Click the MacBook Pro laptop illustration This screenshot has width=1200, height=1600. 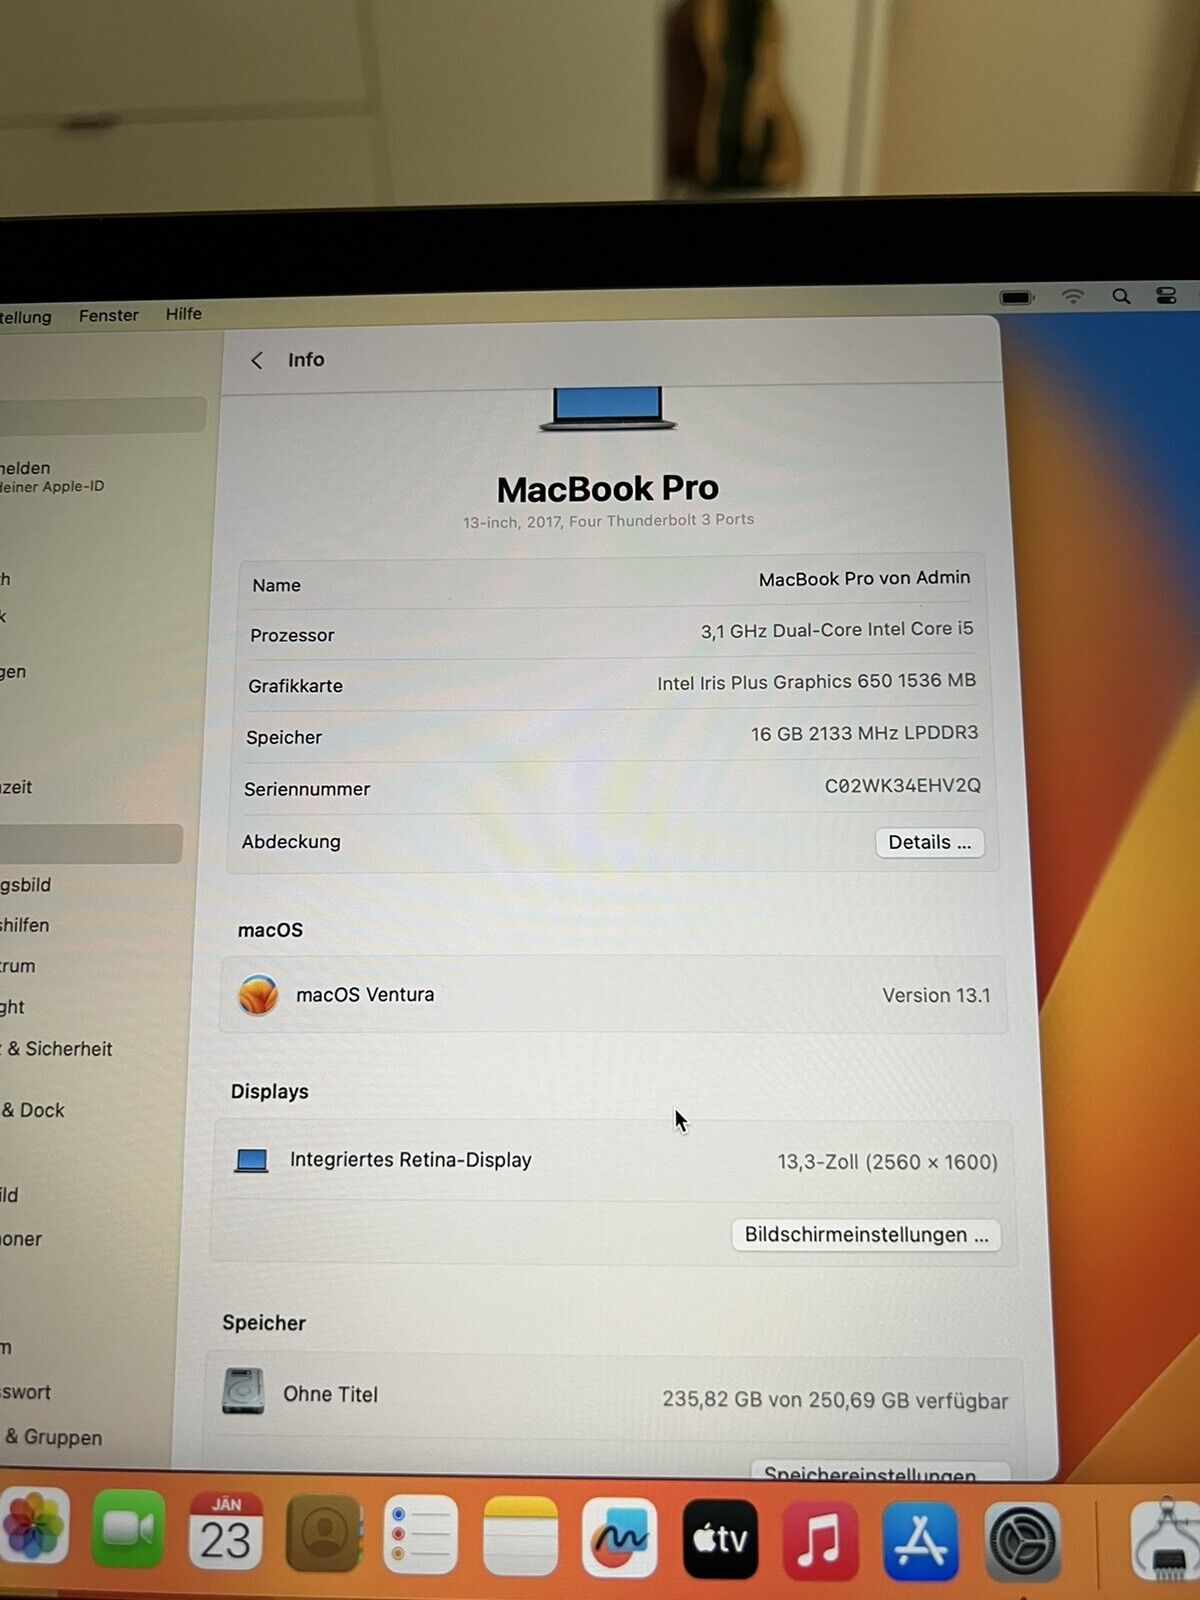click(x=608, y=409)
